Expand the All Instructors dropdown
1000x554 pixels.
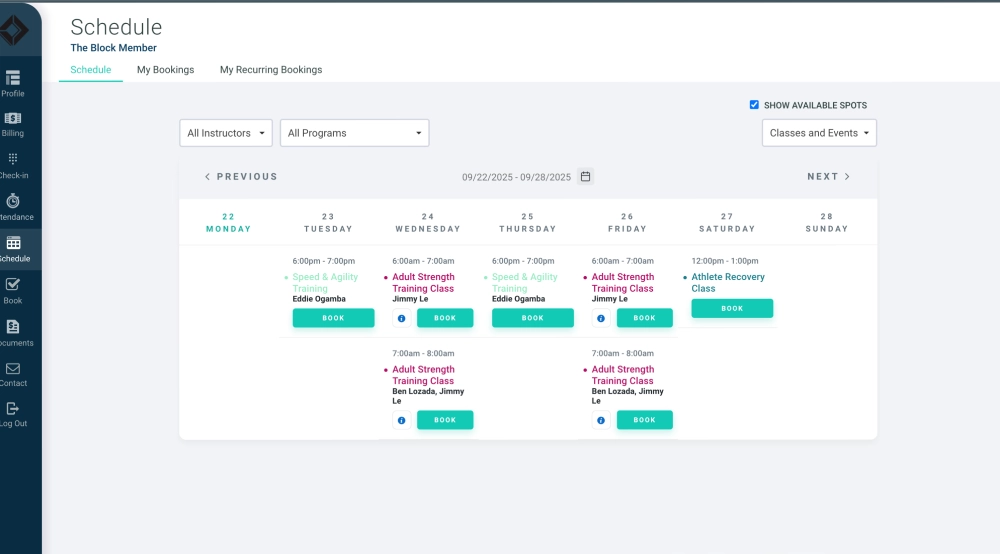point(226,133)
